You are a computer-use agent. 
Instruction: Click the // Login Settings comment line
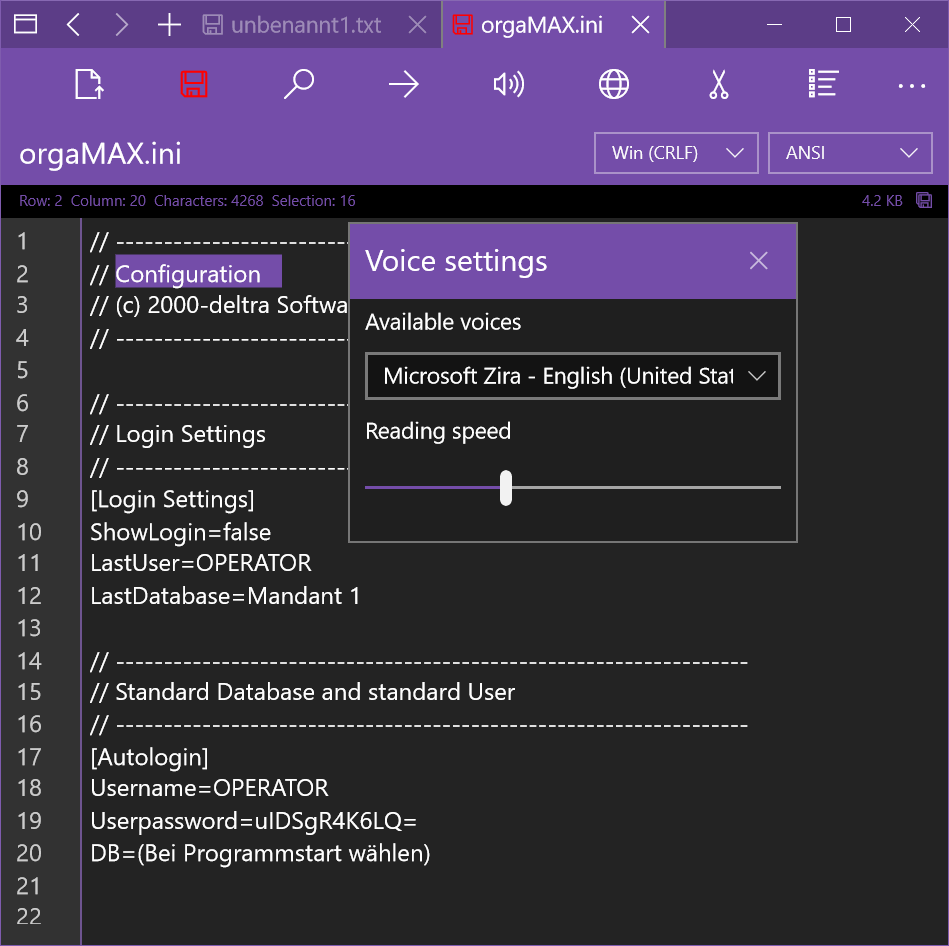coord(177,434)
